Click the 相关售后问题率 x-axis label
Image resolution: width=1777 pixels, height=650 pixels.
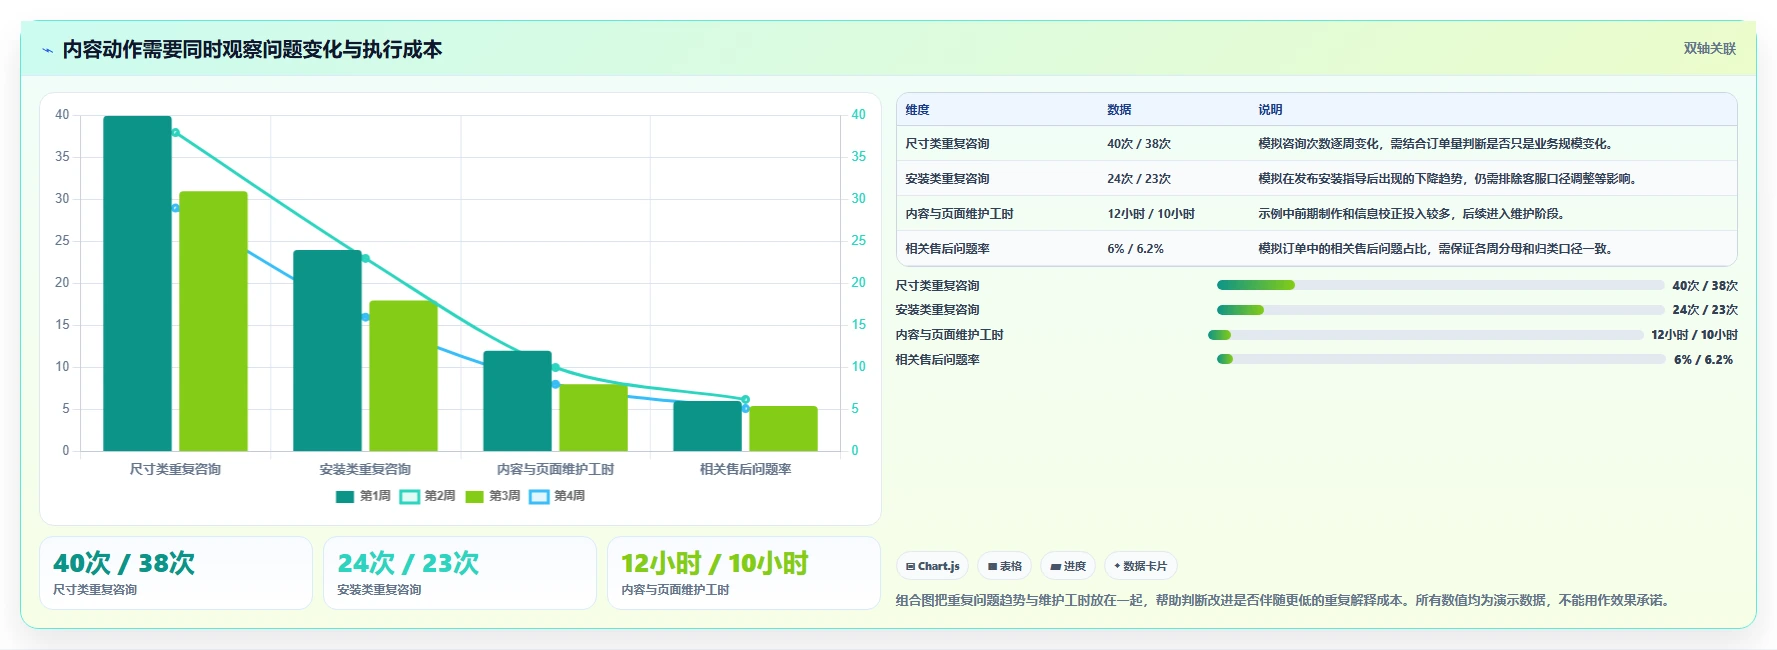pyautogui.click(x=745, y=469)
